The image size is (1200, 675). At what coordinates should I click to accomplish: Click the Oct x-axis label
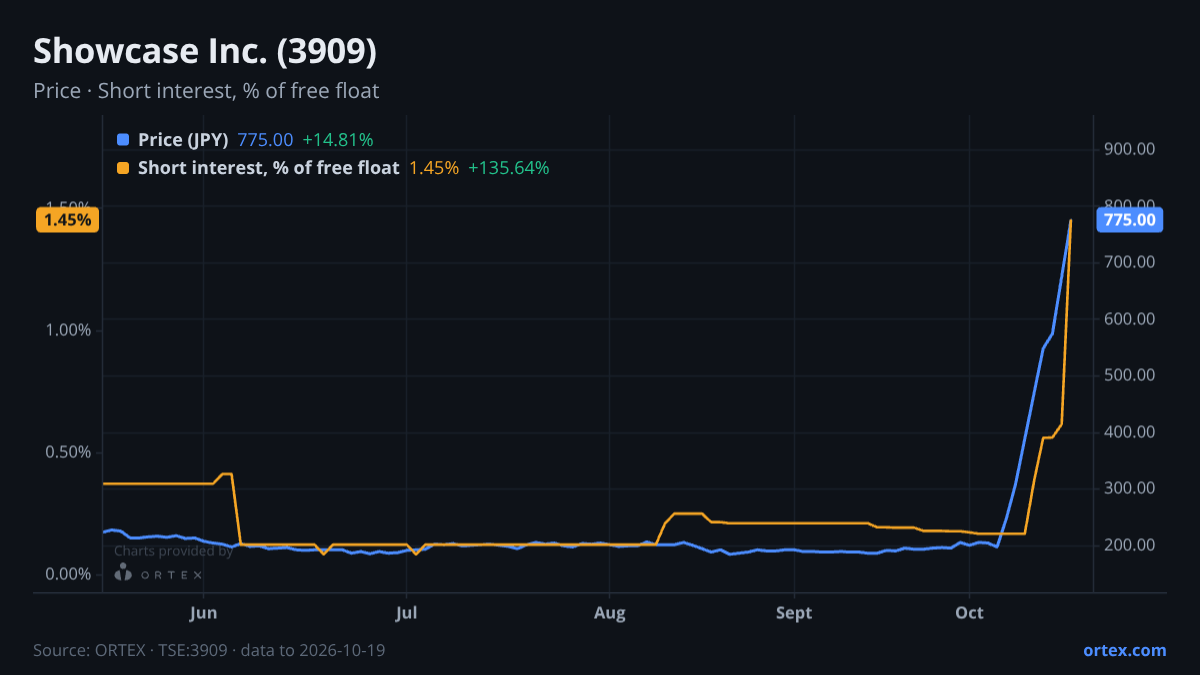969,613
